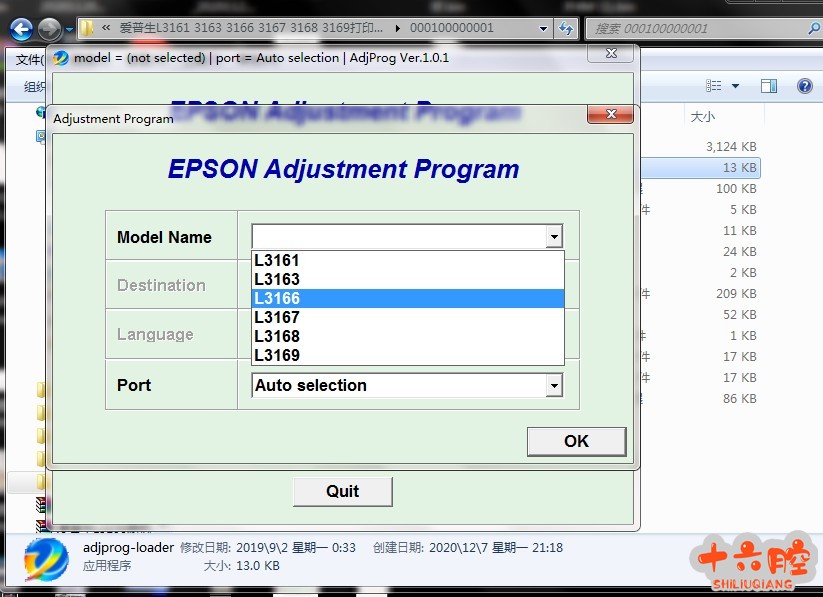The image size is (823, 597).
Task: Click the Explorer back navigation arrow
Action: (21, 29)
